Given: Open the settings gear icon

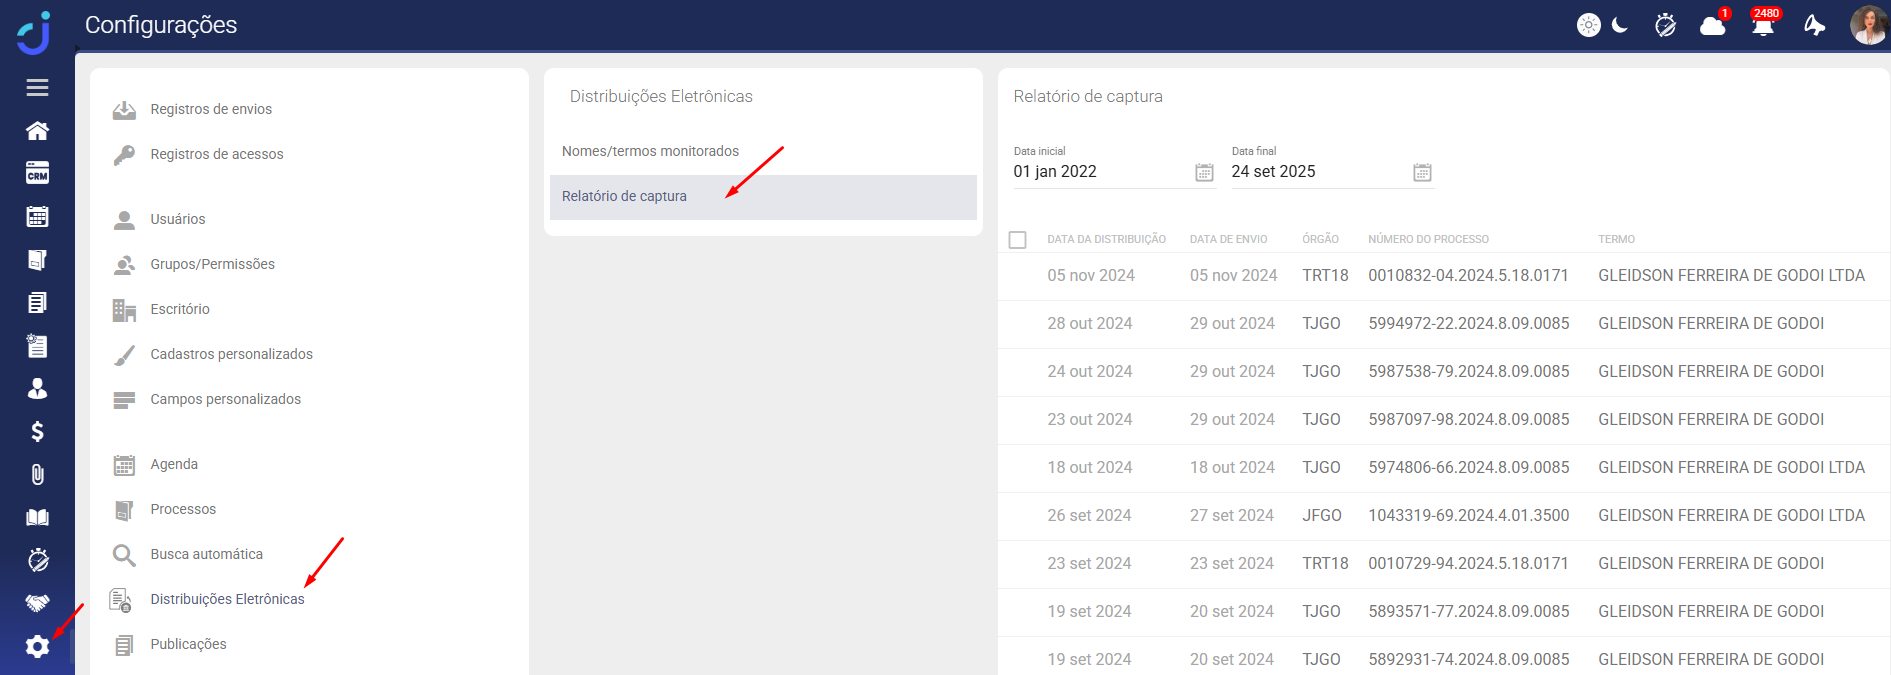Looking at the screenshot, I should 37,647.
